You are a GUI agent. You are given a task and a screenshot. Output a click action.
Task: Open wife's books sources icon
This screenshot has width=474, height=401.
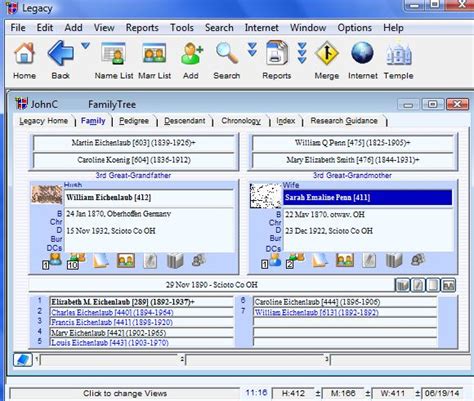[x=394, y=260]
